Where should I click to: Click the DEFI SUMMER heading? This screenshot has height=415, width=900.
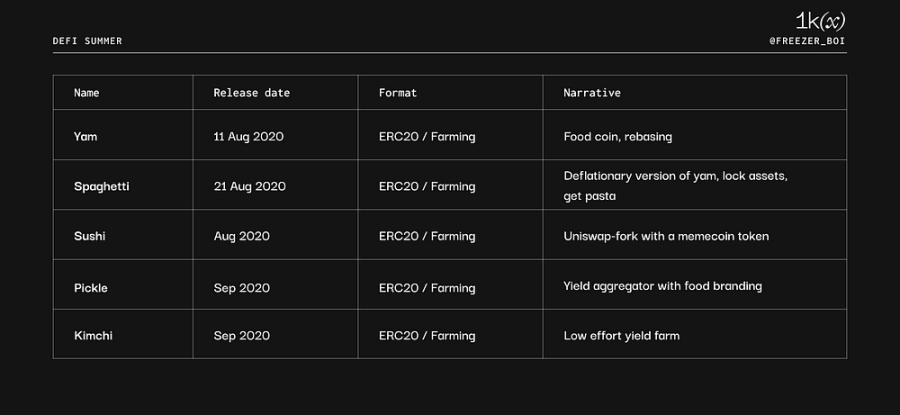[87, 41]
